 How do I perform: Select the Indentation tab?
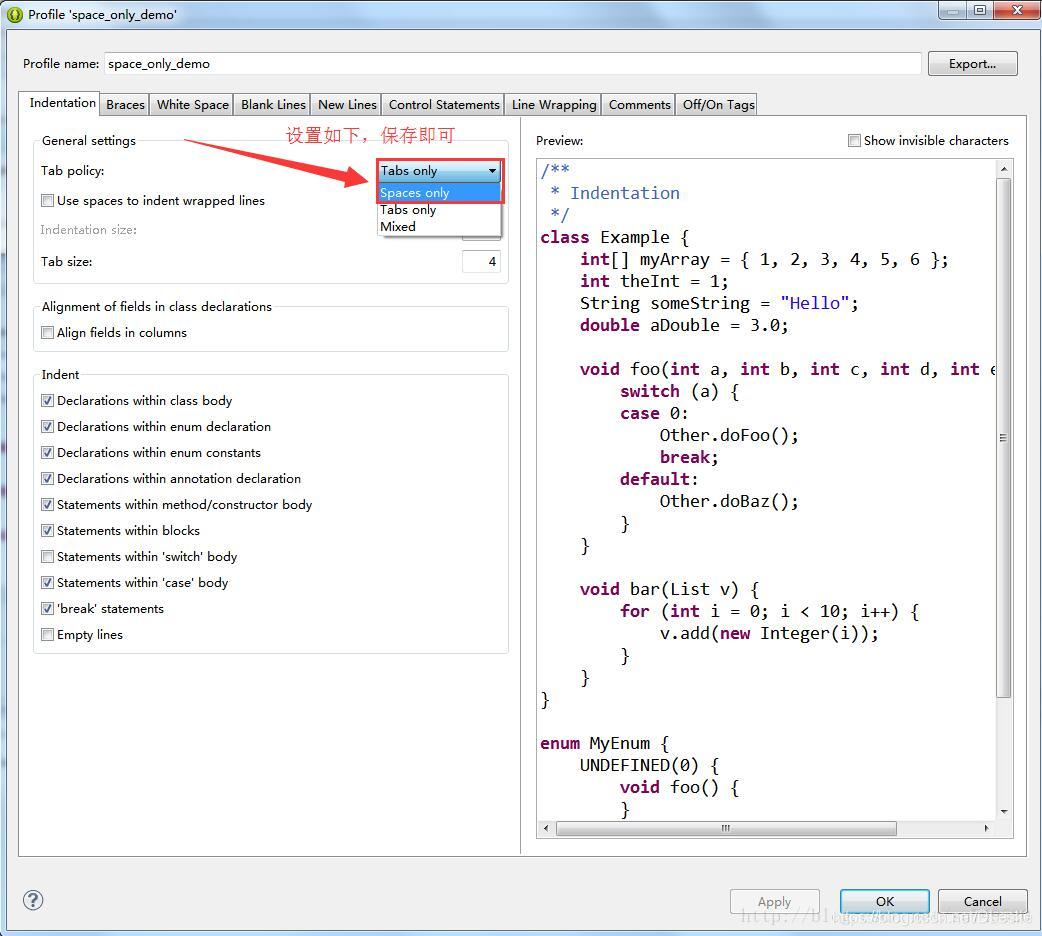click(62, 102)
